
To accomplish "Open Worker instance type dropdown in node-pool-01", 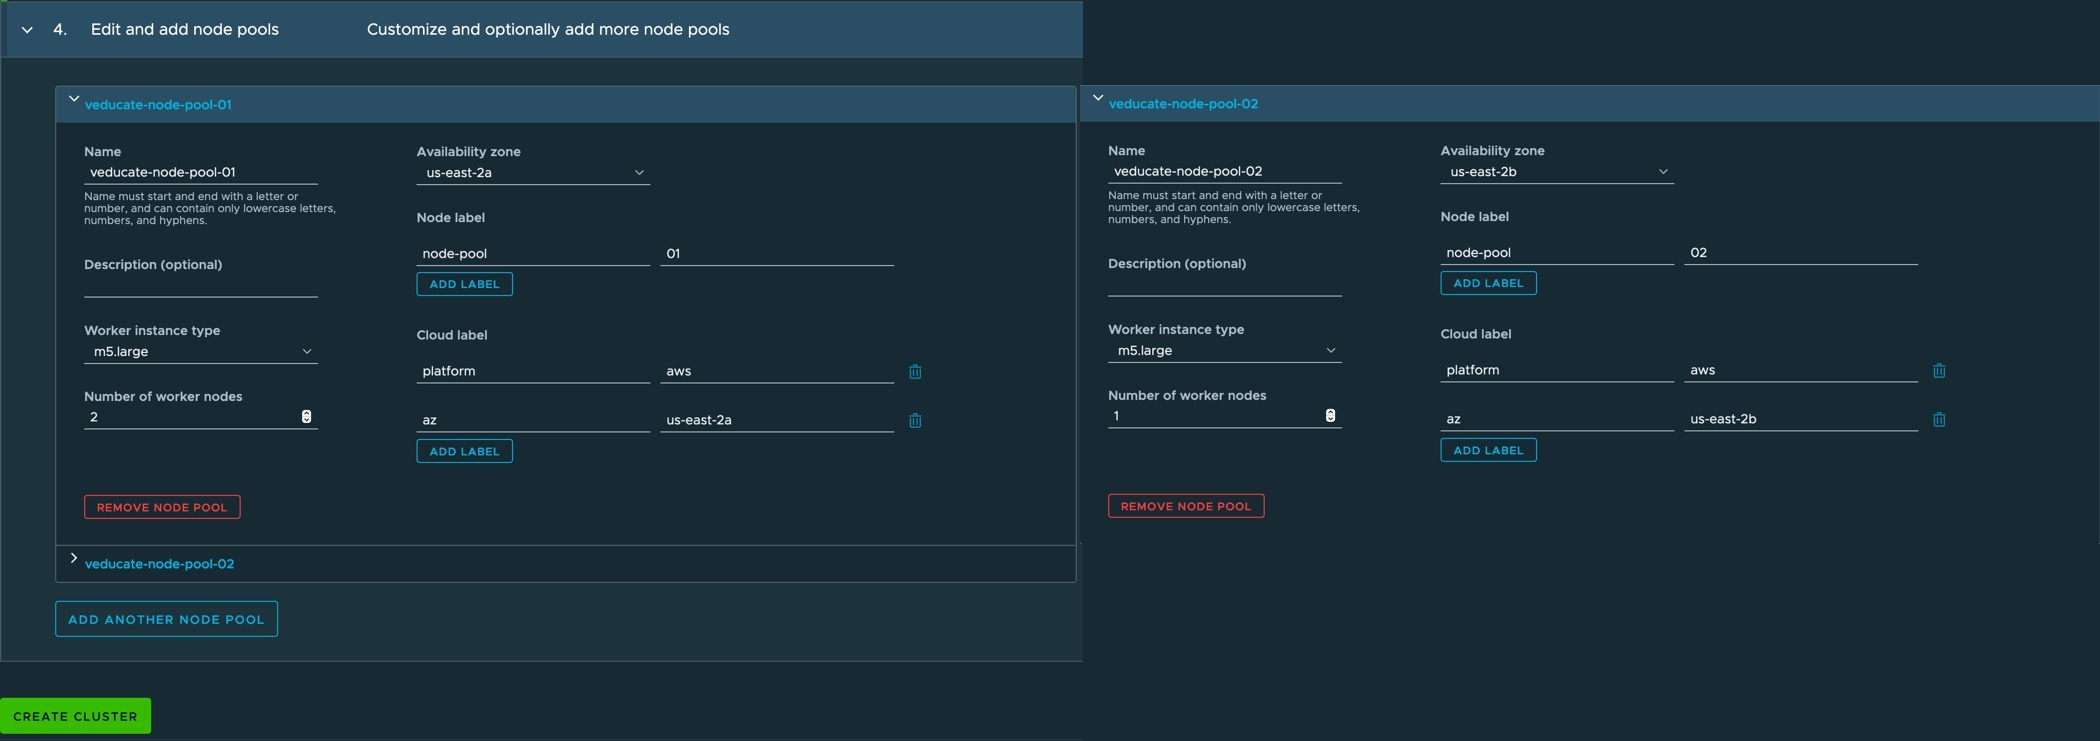I will (201, 352).
